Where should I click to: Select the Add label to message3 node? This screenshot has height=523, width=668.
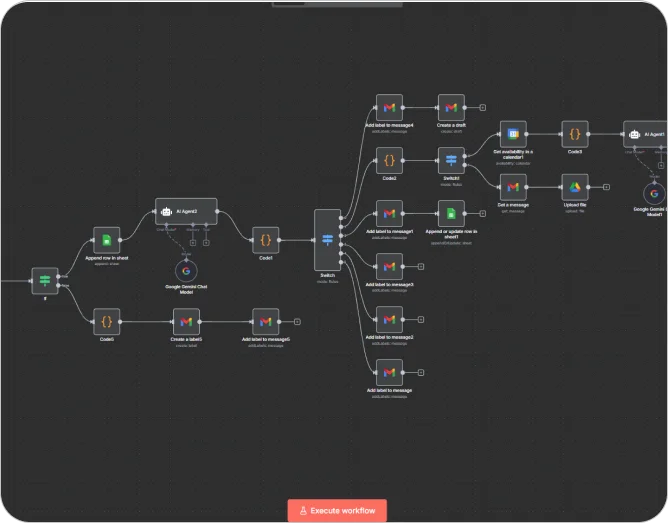[x=389, y=267]
